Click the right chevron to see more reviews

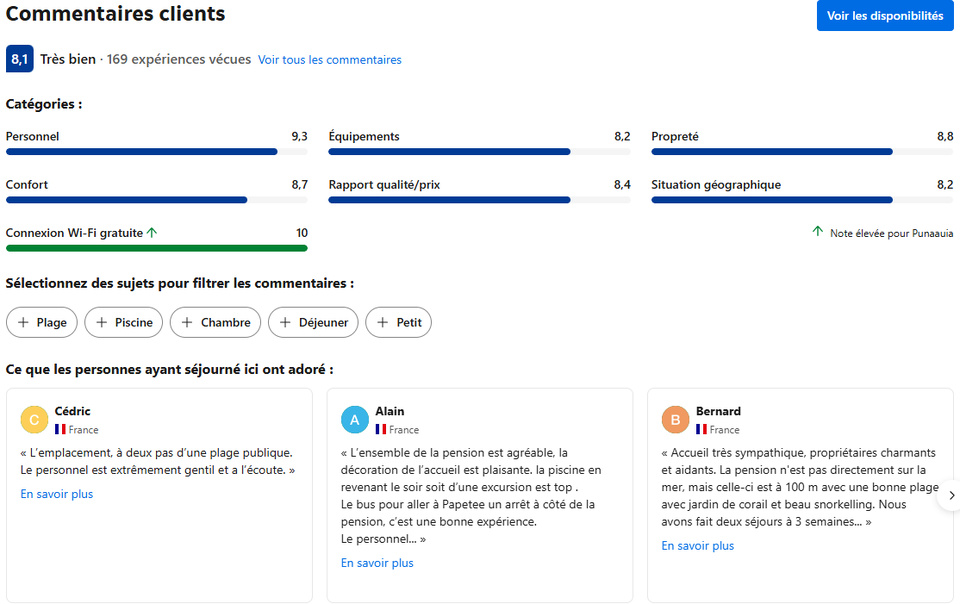point(951,495)
